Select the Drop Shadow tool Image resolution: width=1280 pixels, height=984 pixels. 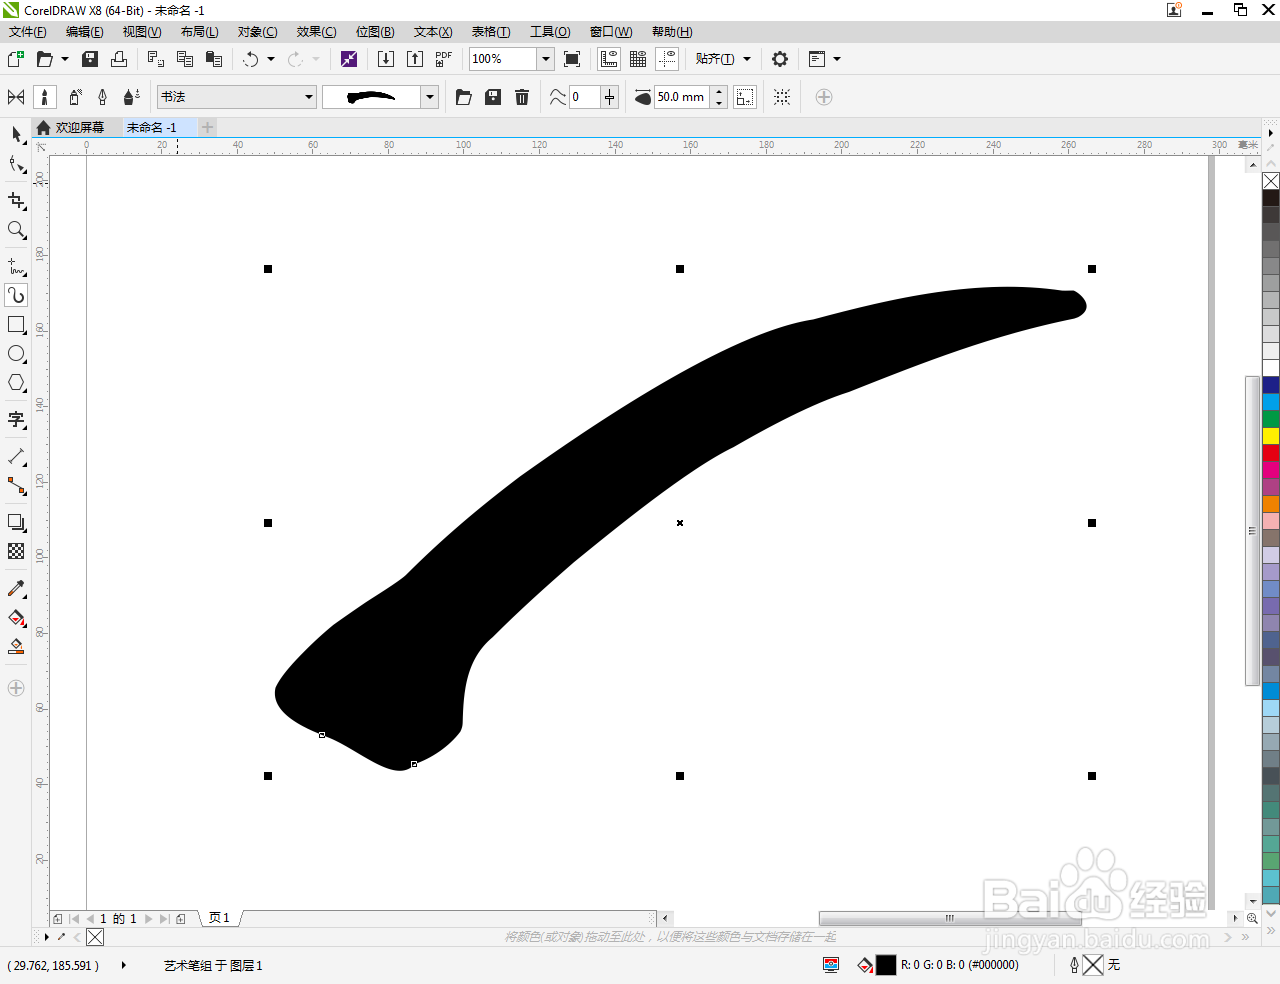coord(16,523)
